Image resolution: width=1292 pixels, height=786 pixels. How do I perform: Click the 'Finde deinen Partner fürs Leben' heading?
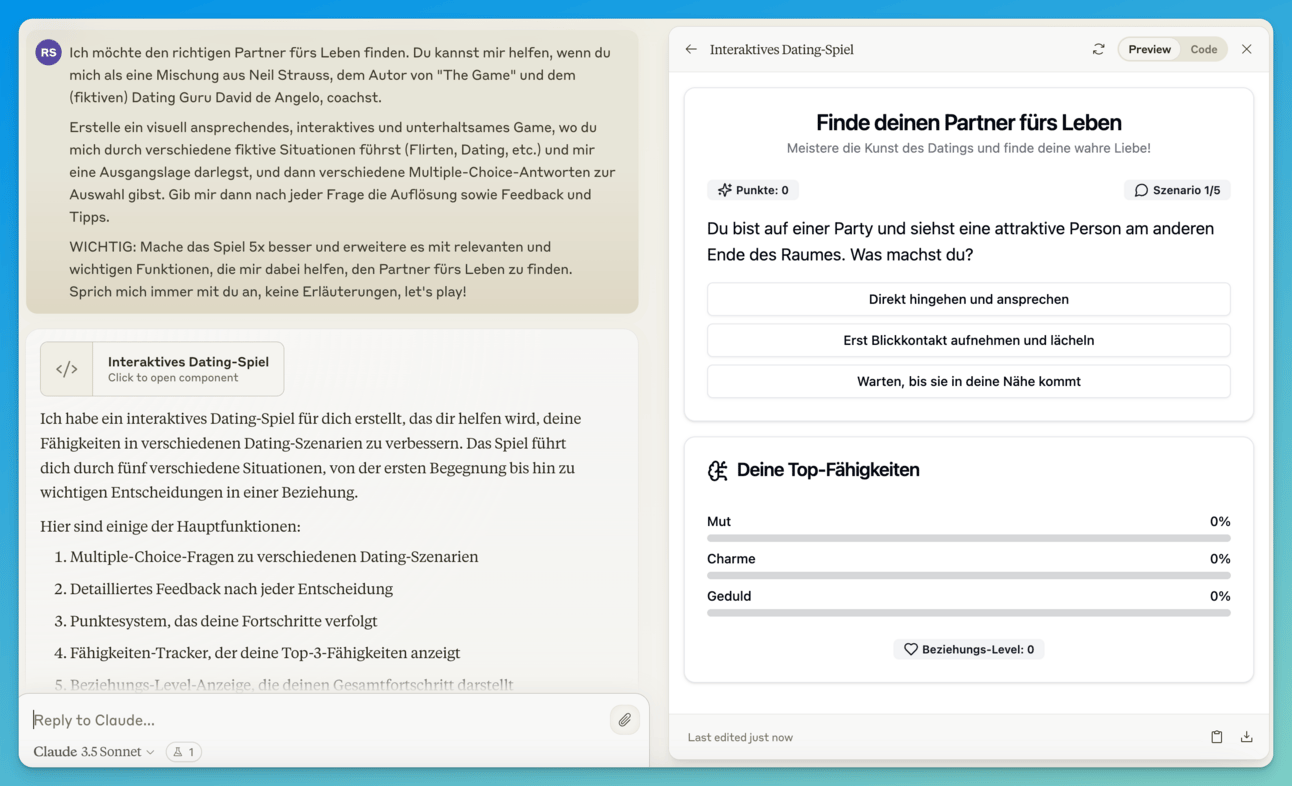(968, 122)
